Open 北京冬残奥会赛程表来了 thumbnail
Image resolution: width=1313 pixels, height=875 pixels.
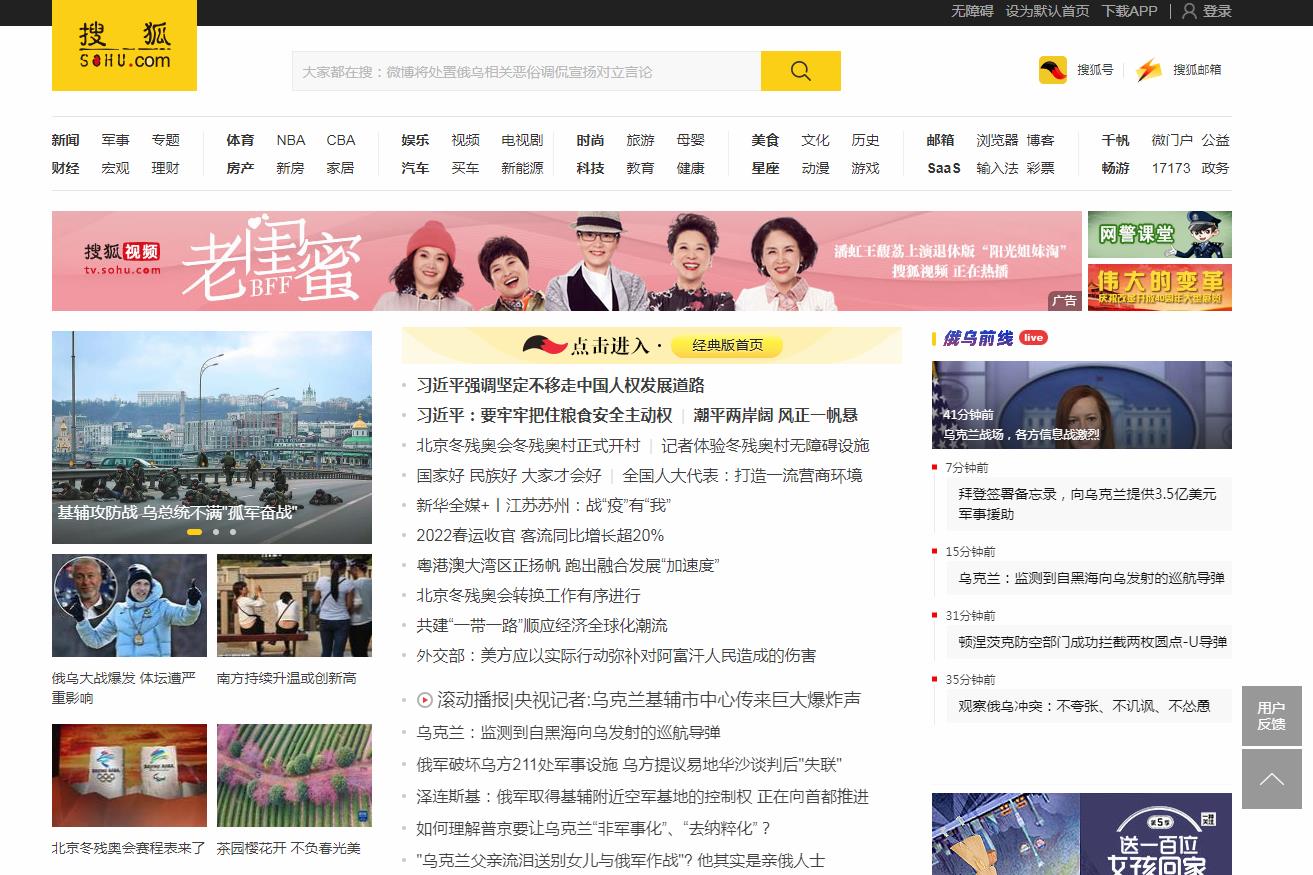tap(129, 776)
